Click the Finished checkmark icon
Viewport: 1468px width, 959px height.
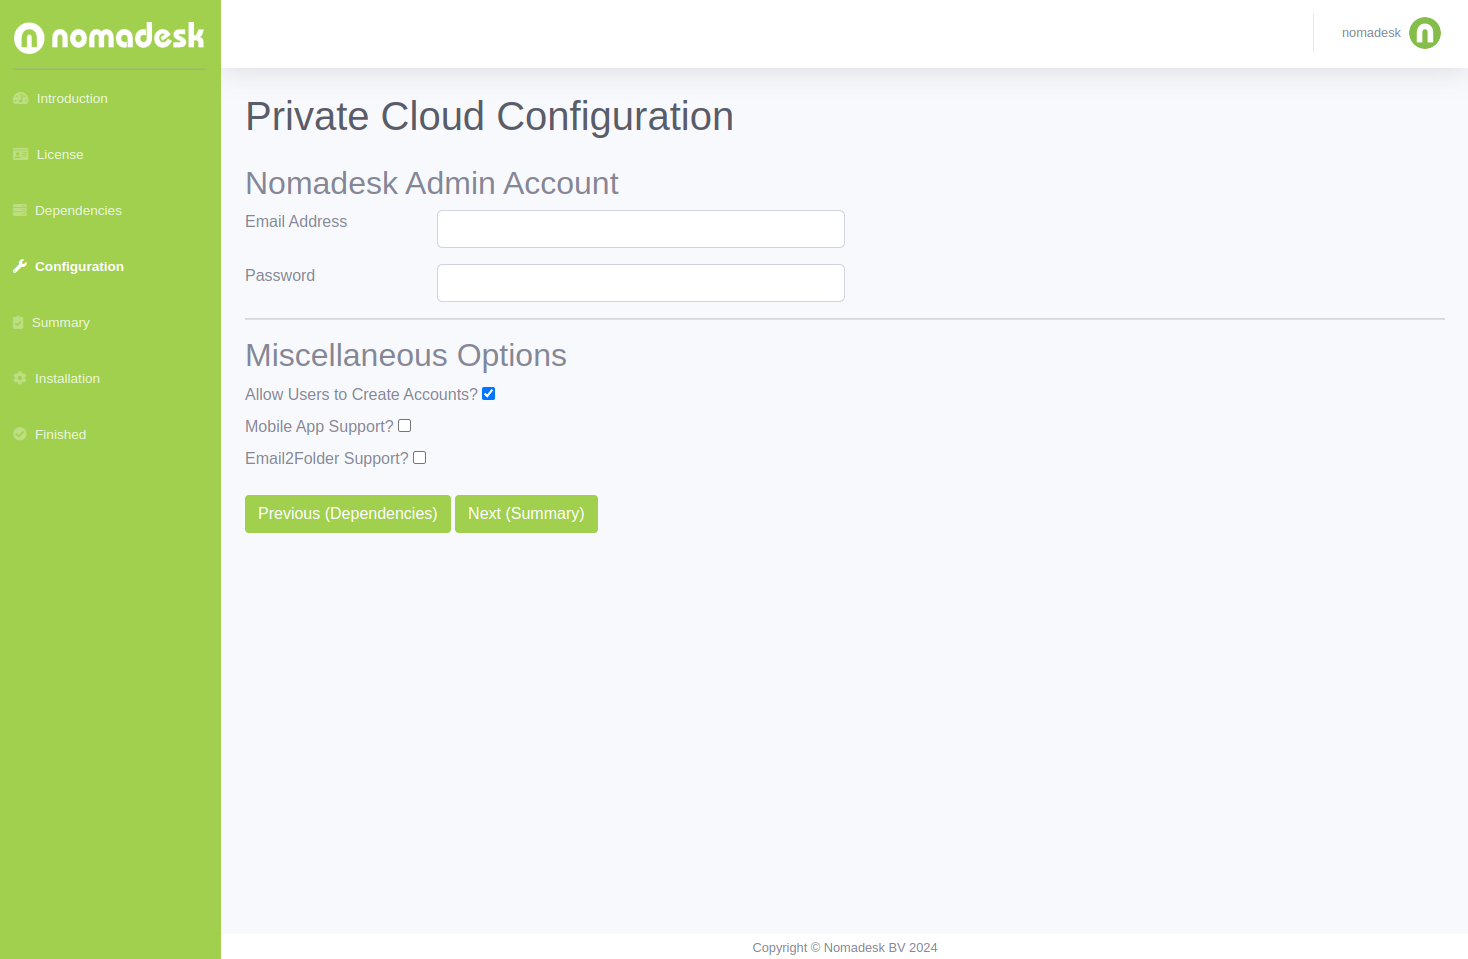pos(20,434)
